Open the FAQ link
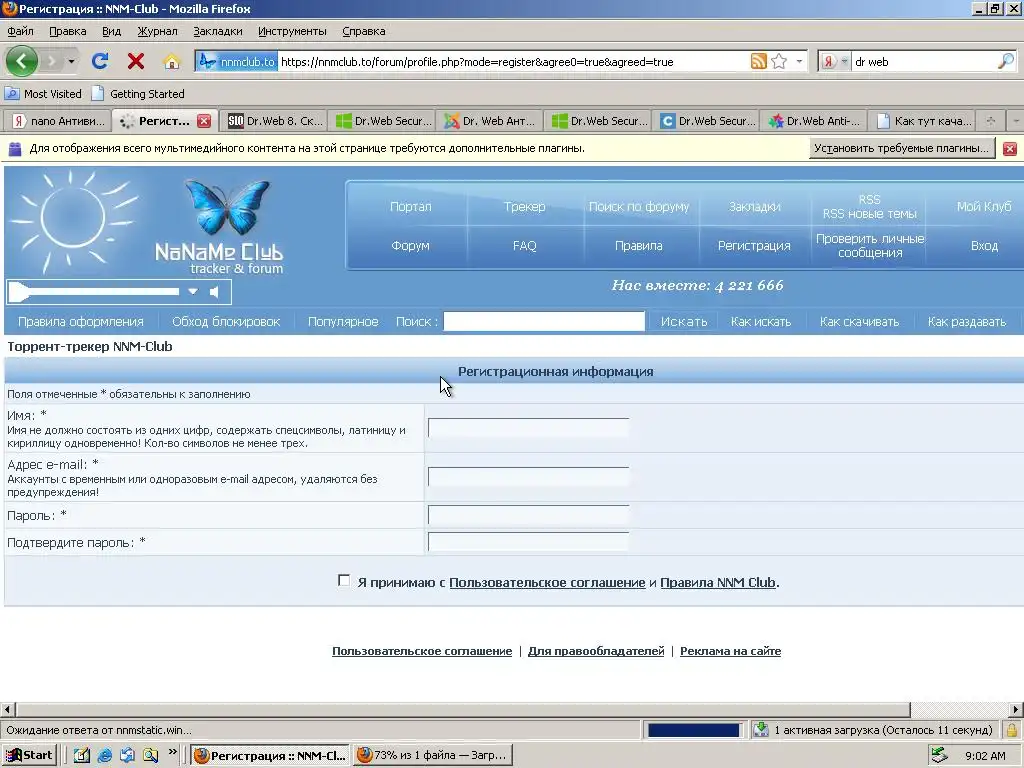Viewport: 1024px width, 768px height. [x=524, y=246]
